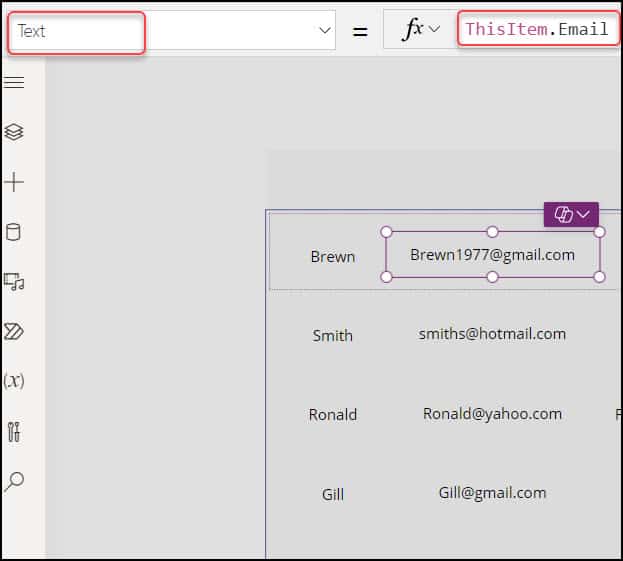Select the Gill name label
623x561 pixels.
point(333,494)
